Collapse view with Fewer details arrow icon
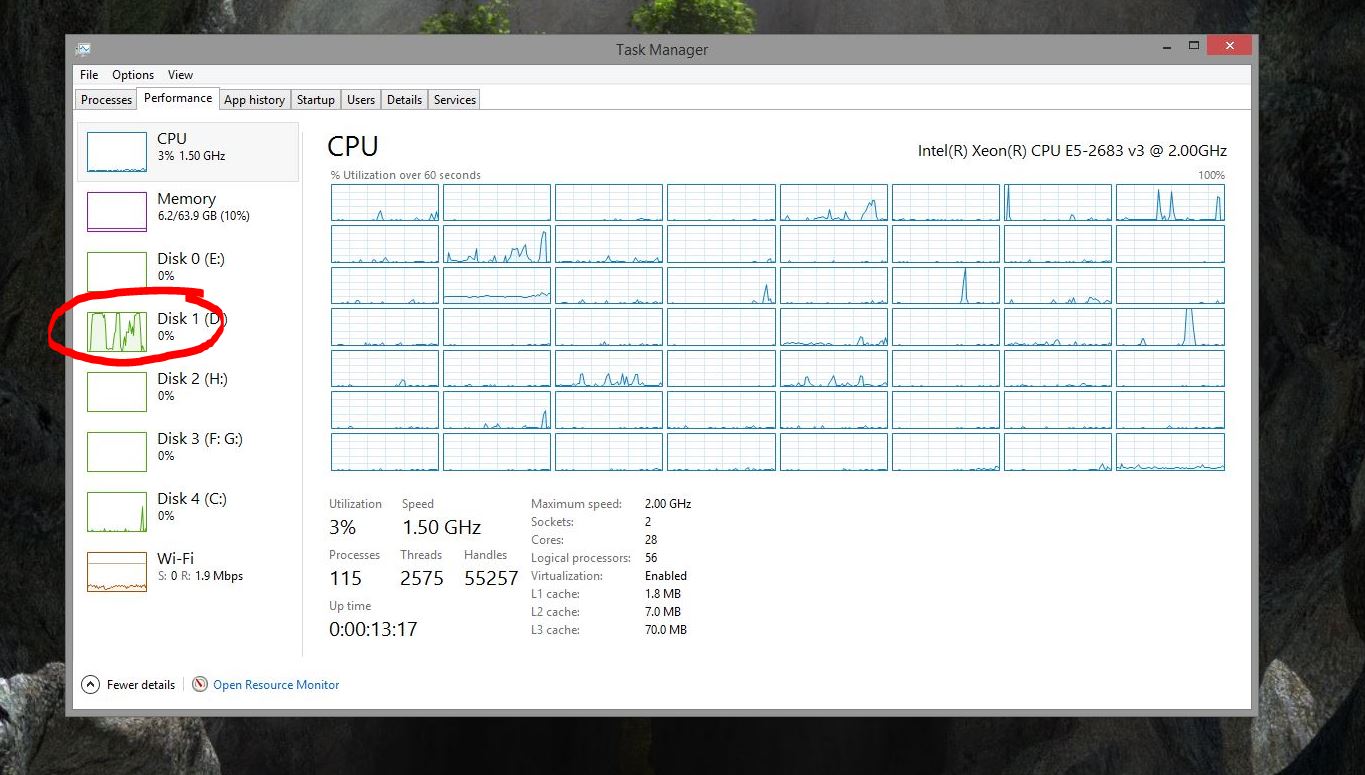1365x775 pixels. pos(90,685)
